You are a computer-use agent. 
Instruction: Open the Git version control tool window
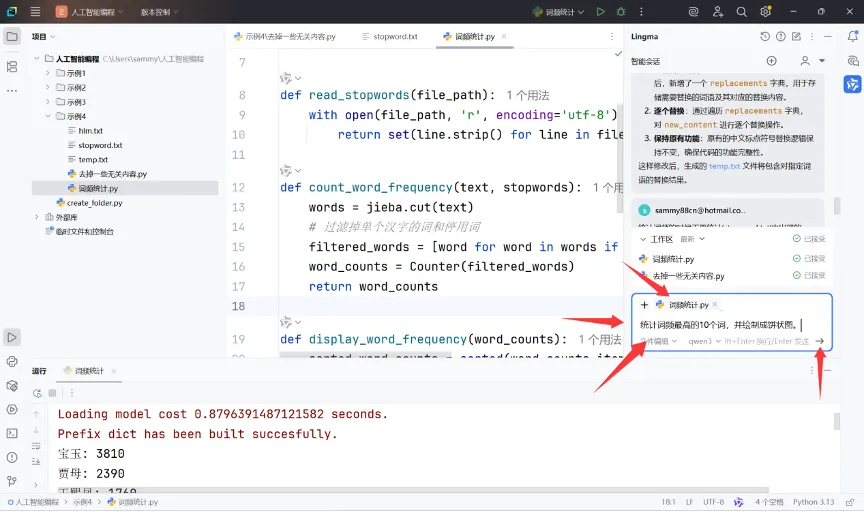point(12,481)
